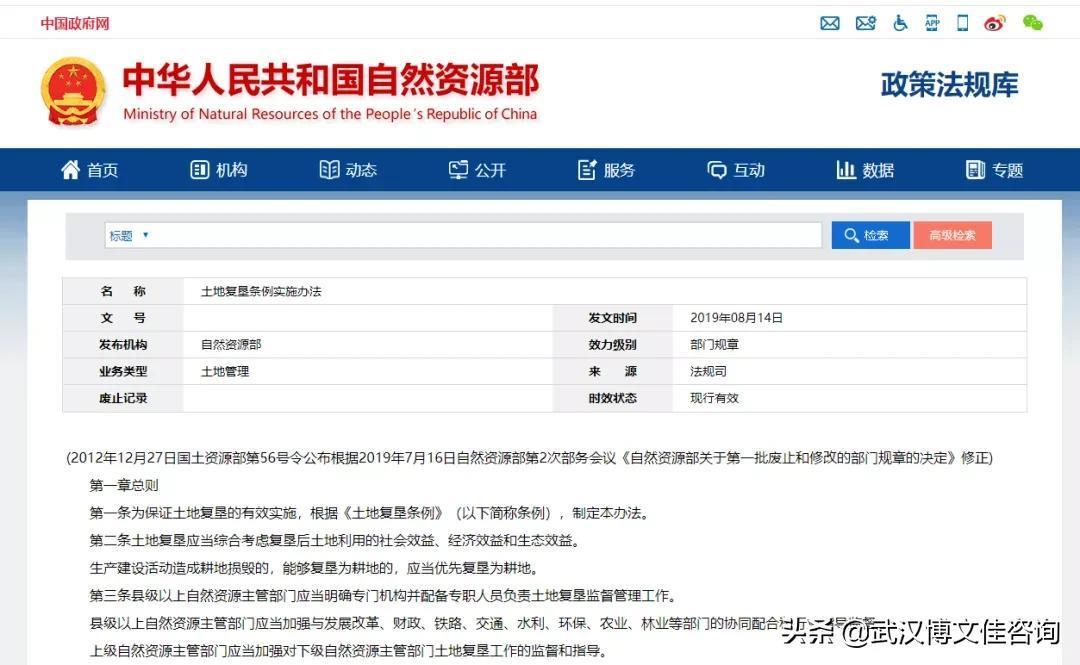The image size is (1080, 665).
Task: Click the 名称 label cell
Action: [x=123, y=291]
